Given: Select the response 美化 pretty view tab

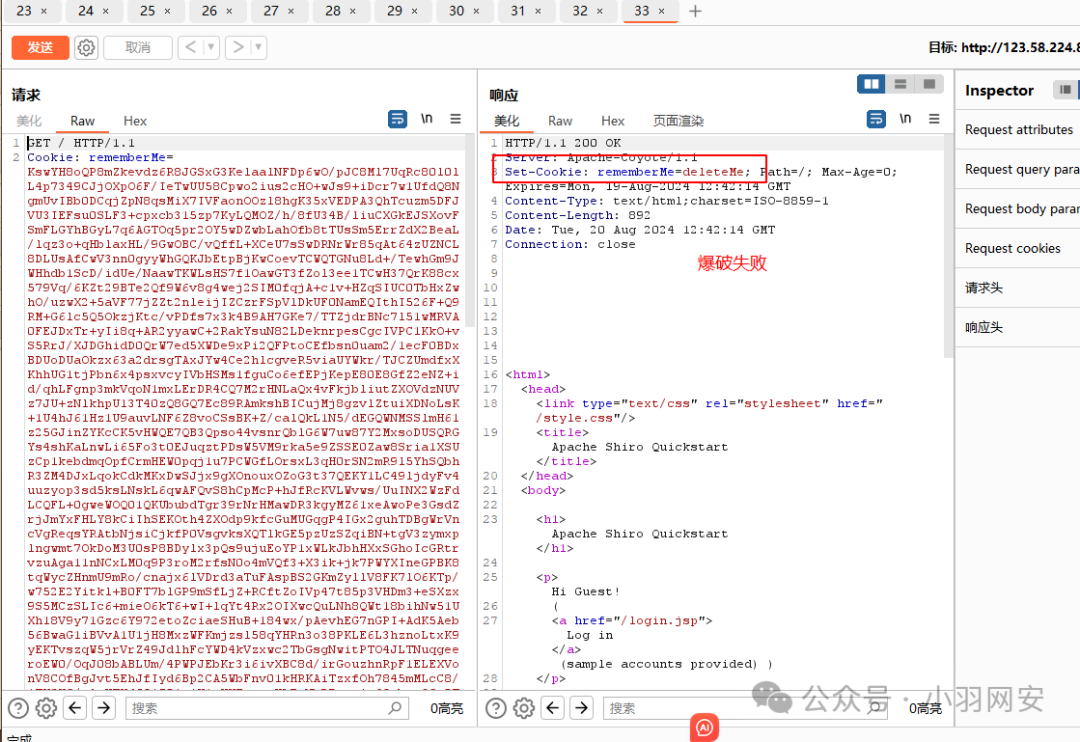Looking at the screenshot, I should [506, 121].
